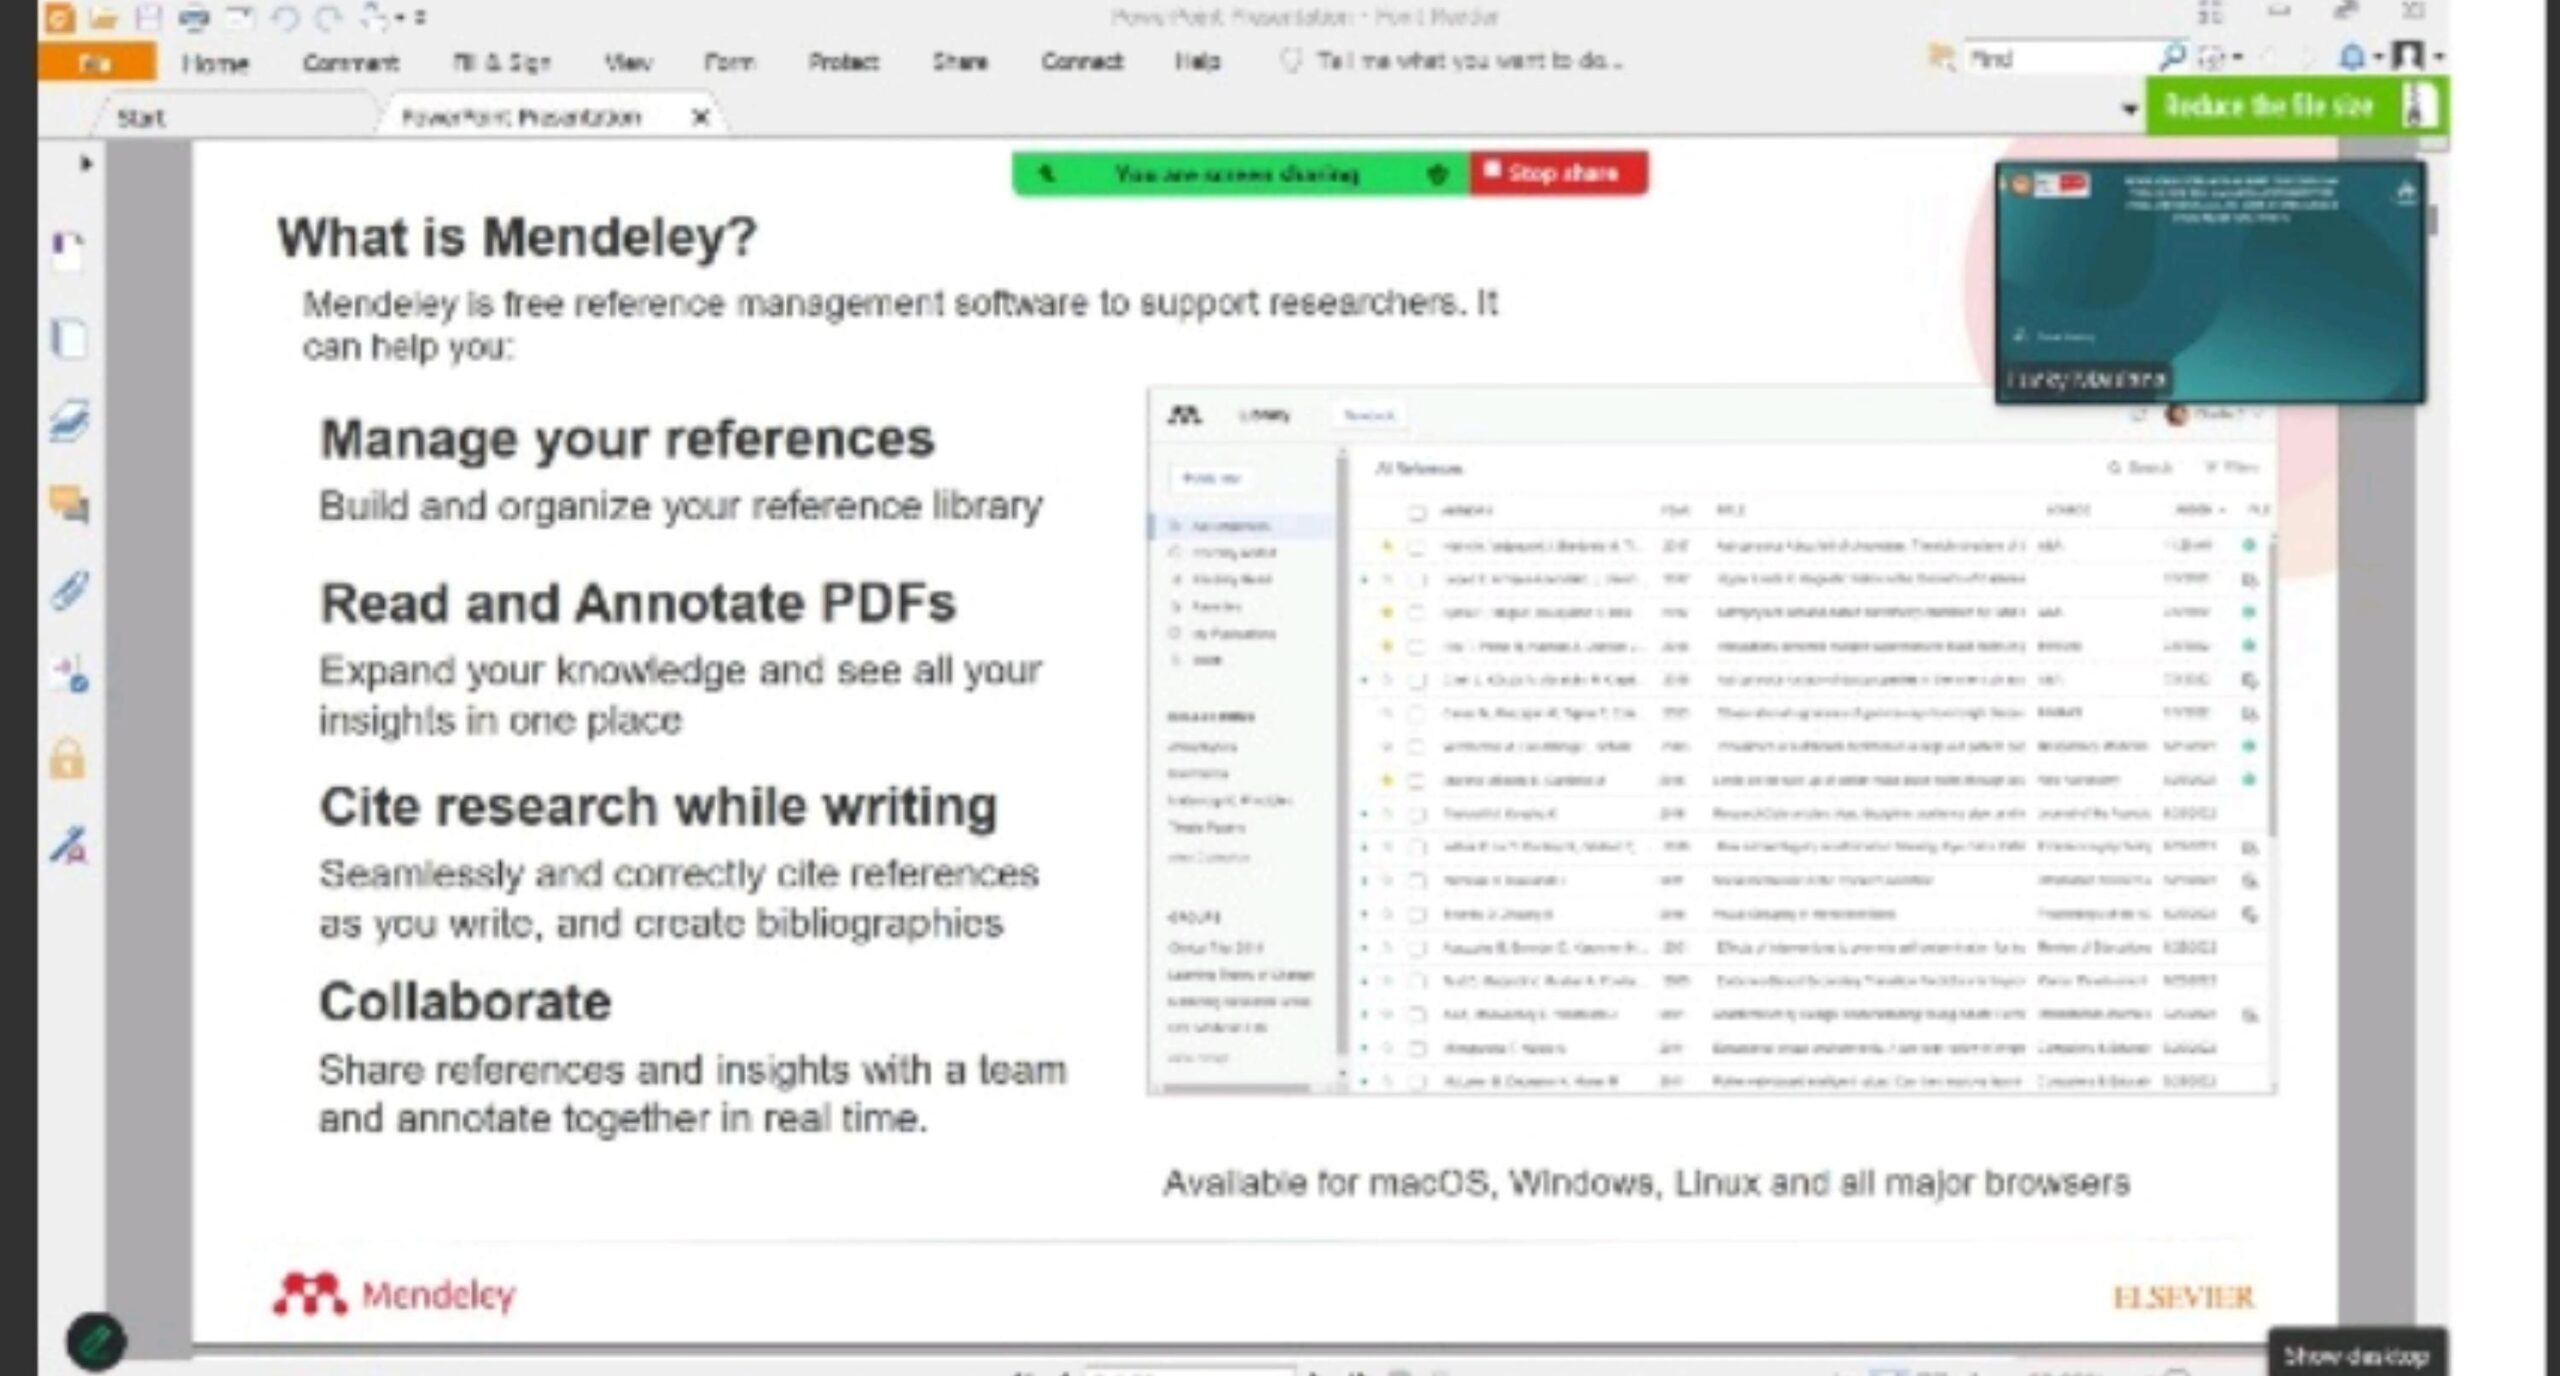Open the Attachments paperclip panel
The image size is (2560, 1376).
pos(68,590)
